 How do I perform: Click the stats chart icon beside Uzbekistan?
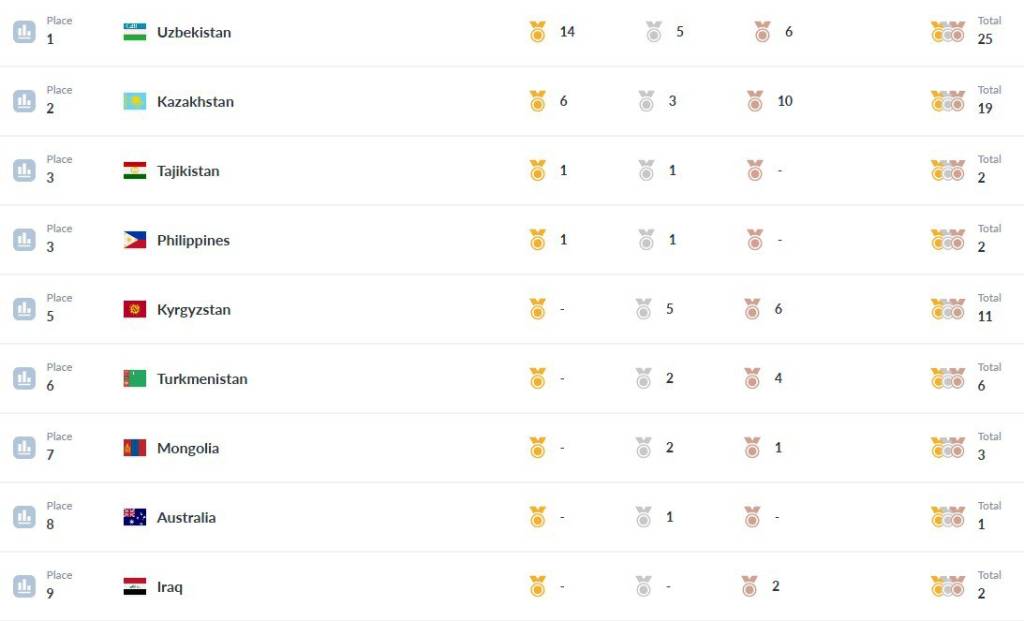click(24, 32)
